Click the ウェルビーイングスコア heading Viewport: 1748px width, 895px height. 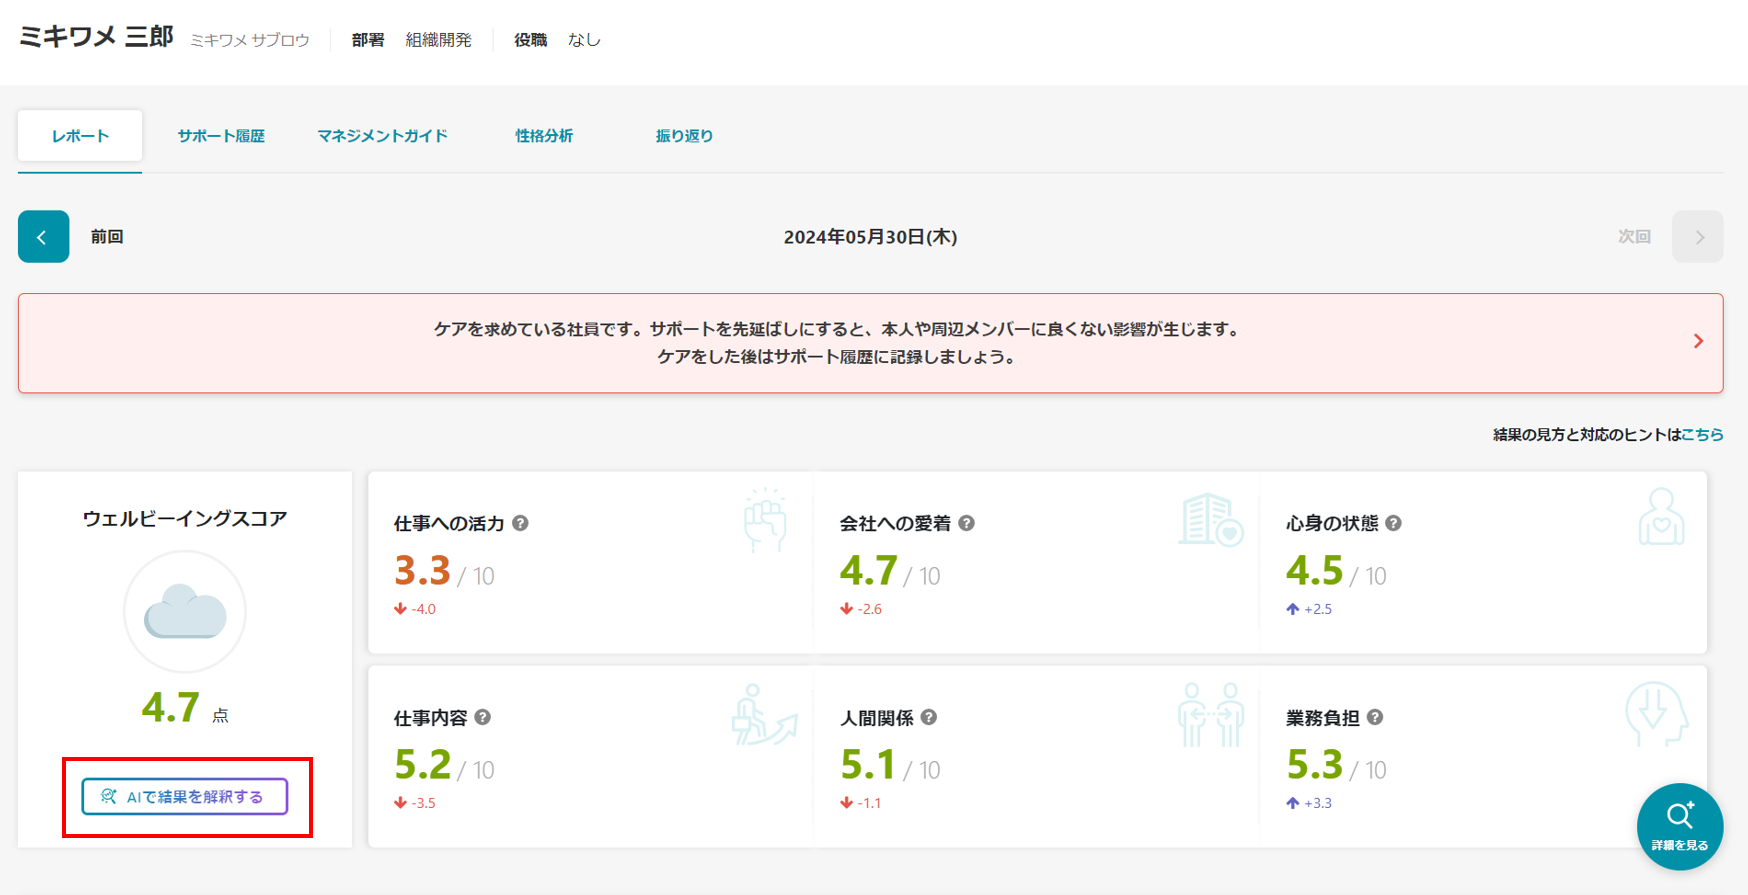(185, 519)
